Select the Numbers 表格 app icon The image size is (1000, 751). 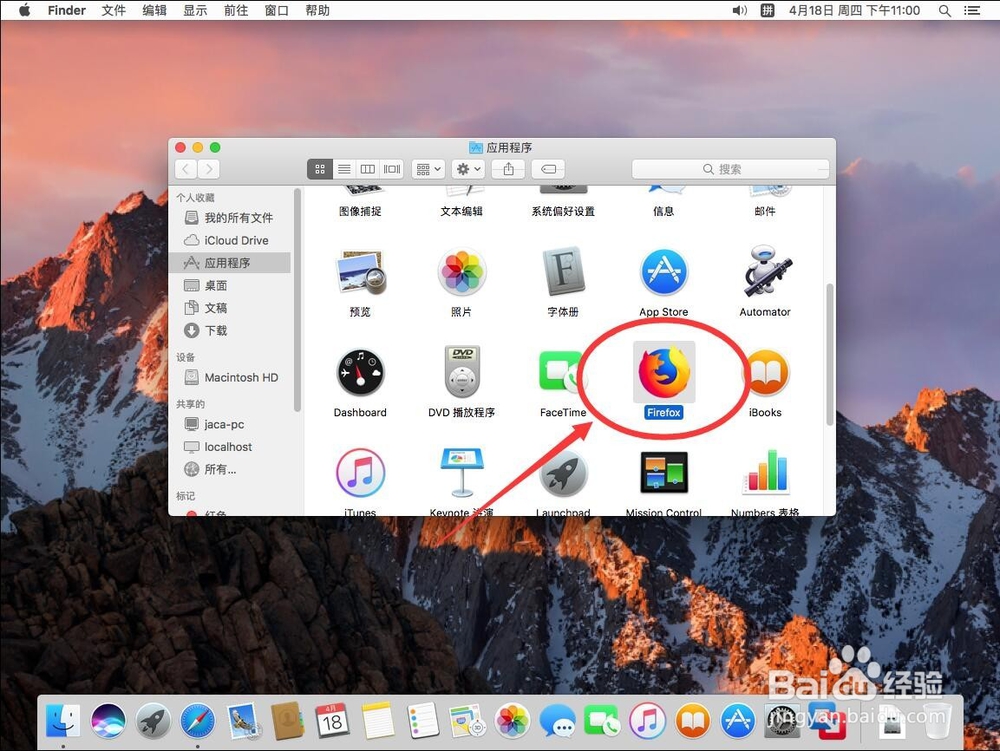pyautogui.click(x=765, y=472)
